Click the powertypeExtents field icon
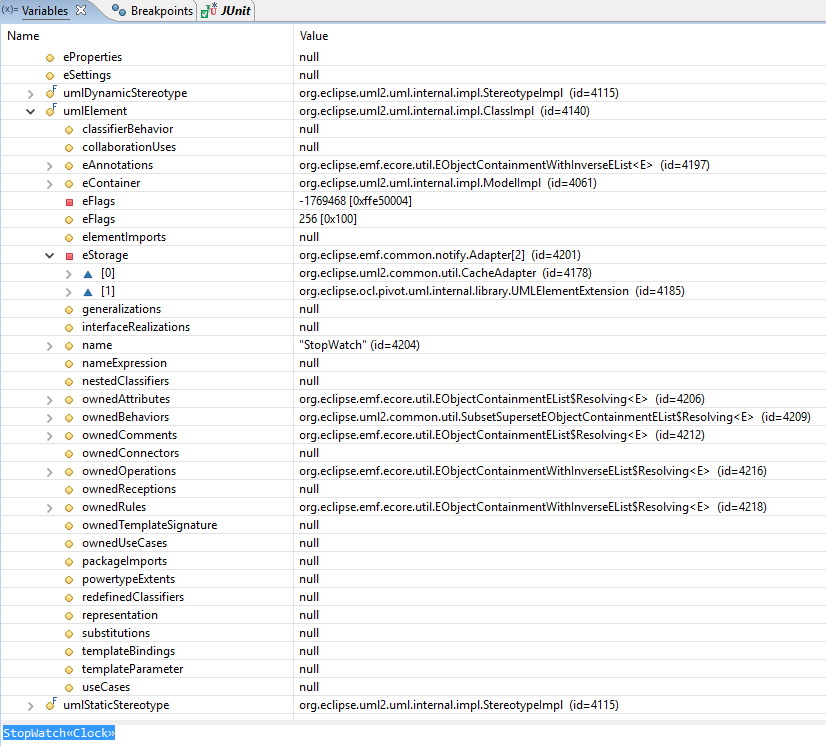This screenshot has width=826, height=746. tap(69, 580)
